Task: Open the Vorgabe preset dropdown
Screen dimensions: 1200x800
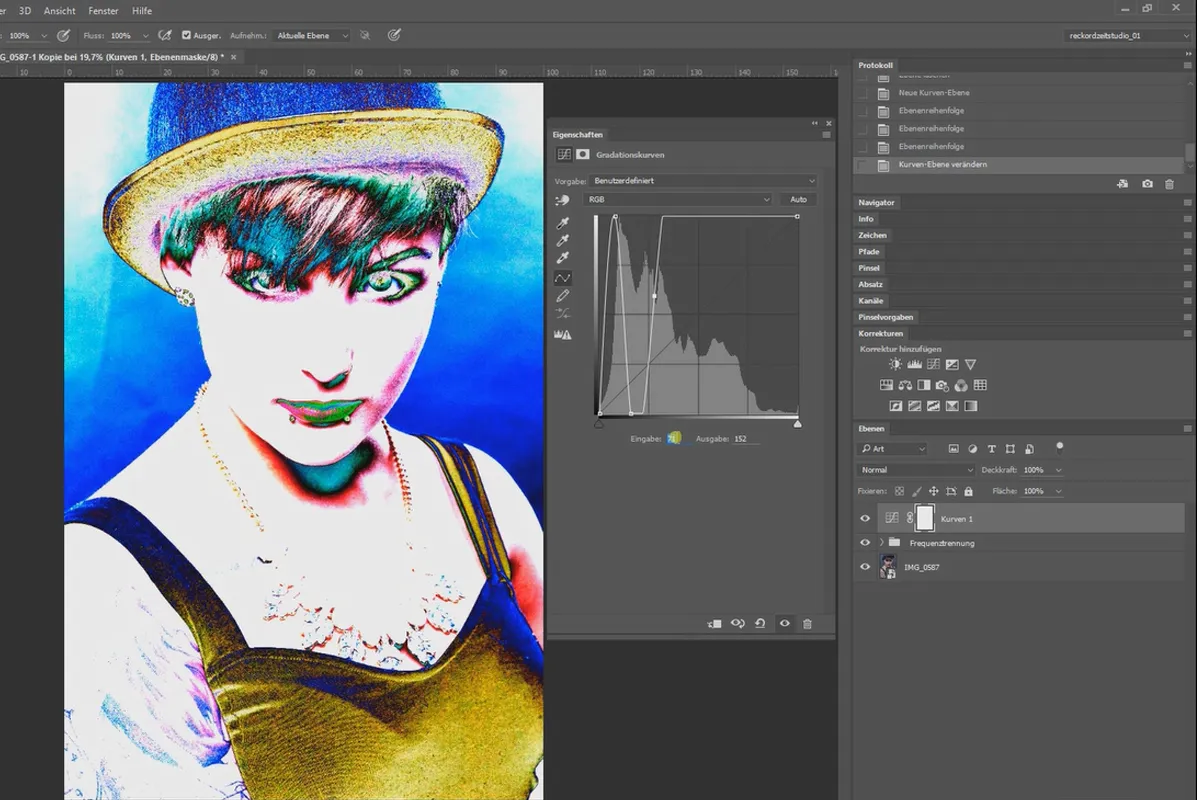Action: (x=704, y=181)
